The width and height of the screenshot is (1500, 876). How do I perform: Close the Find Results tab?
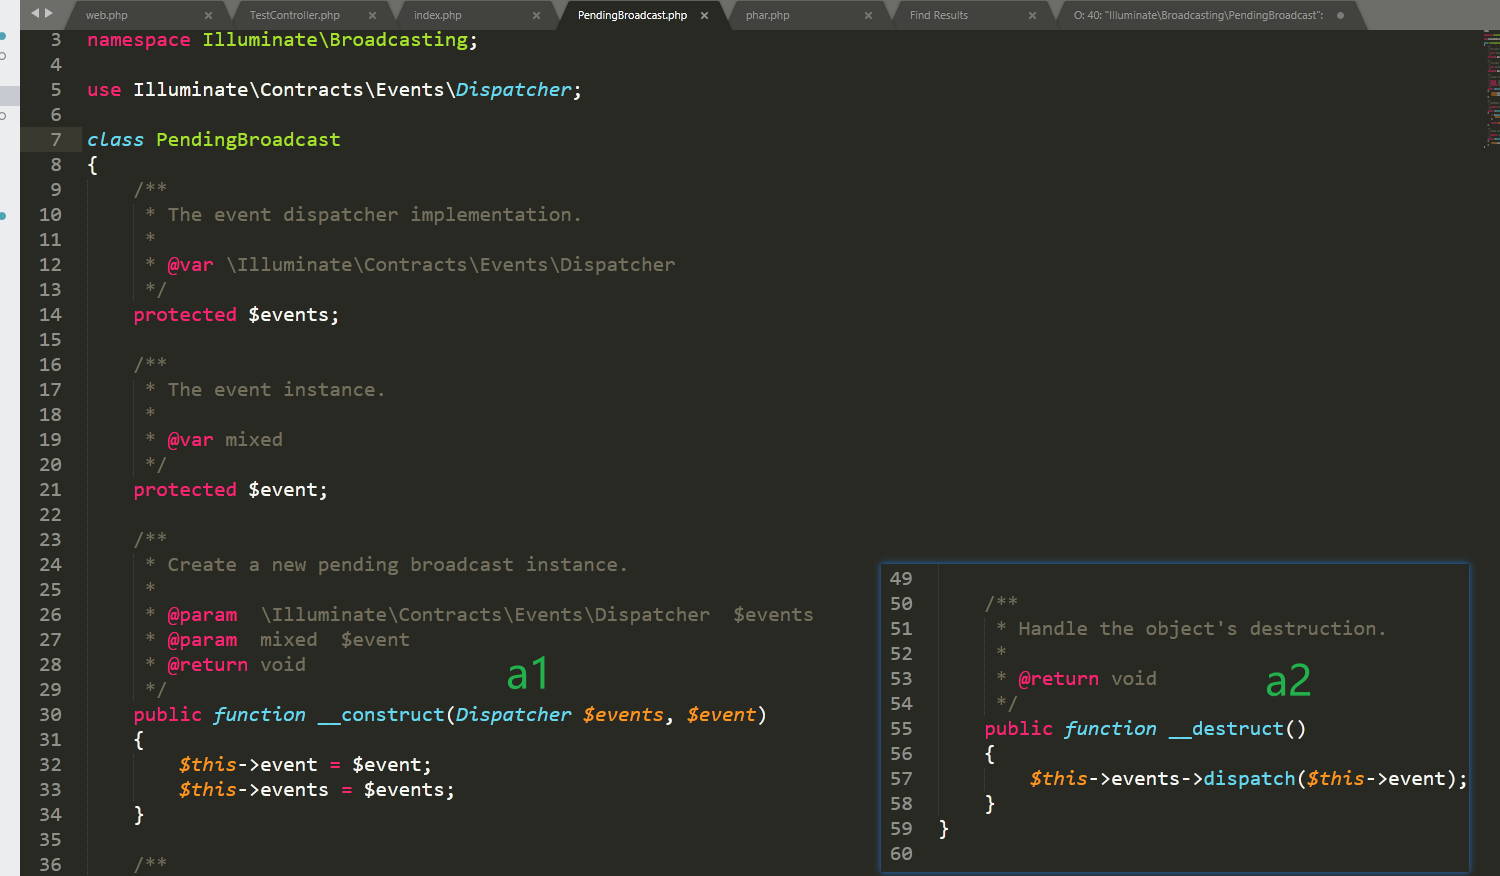(x=1032, y=15)
